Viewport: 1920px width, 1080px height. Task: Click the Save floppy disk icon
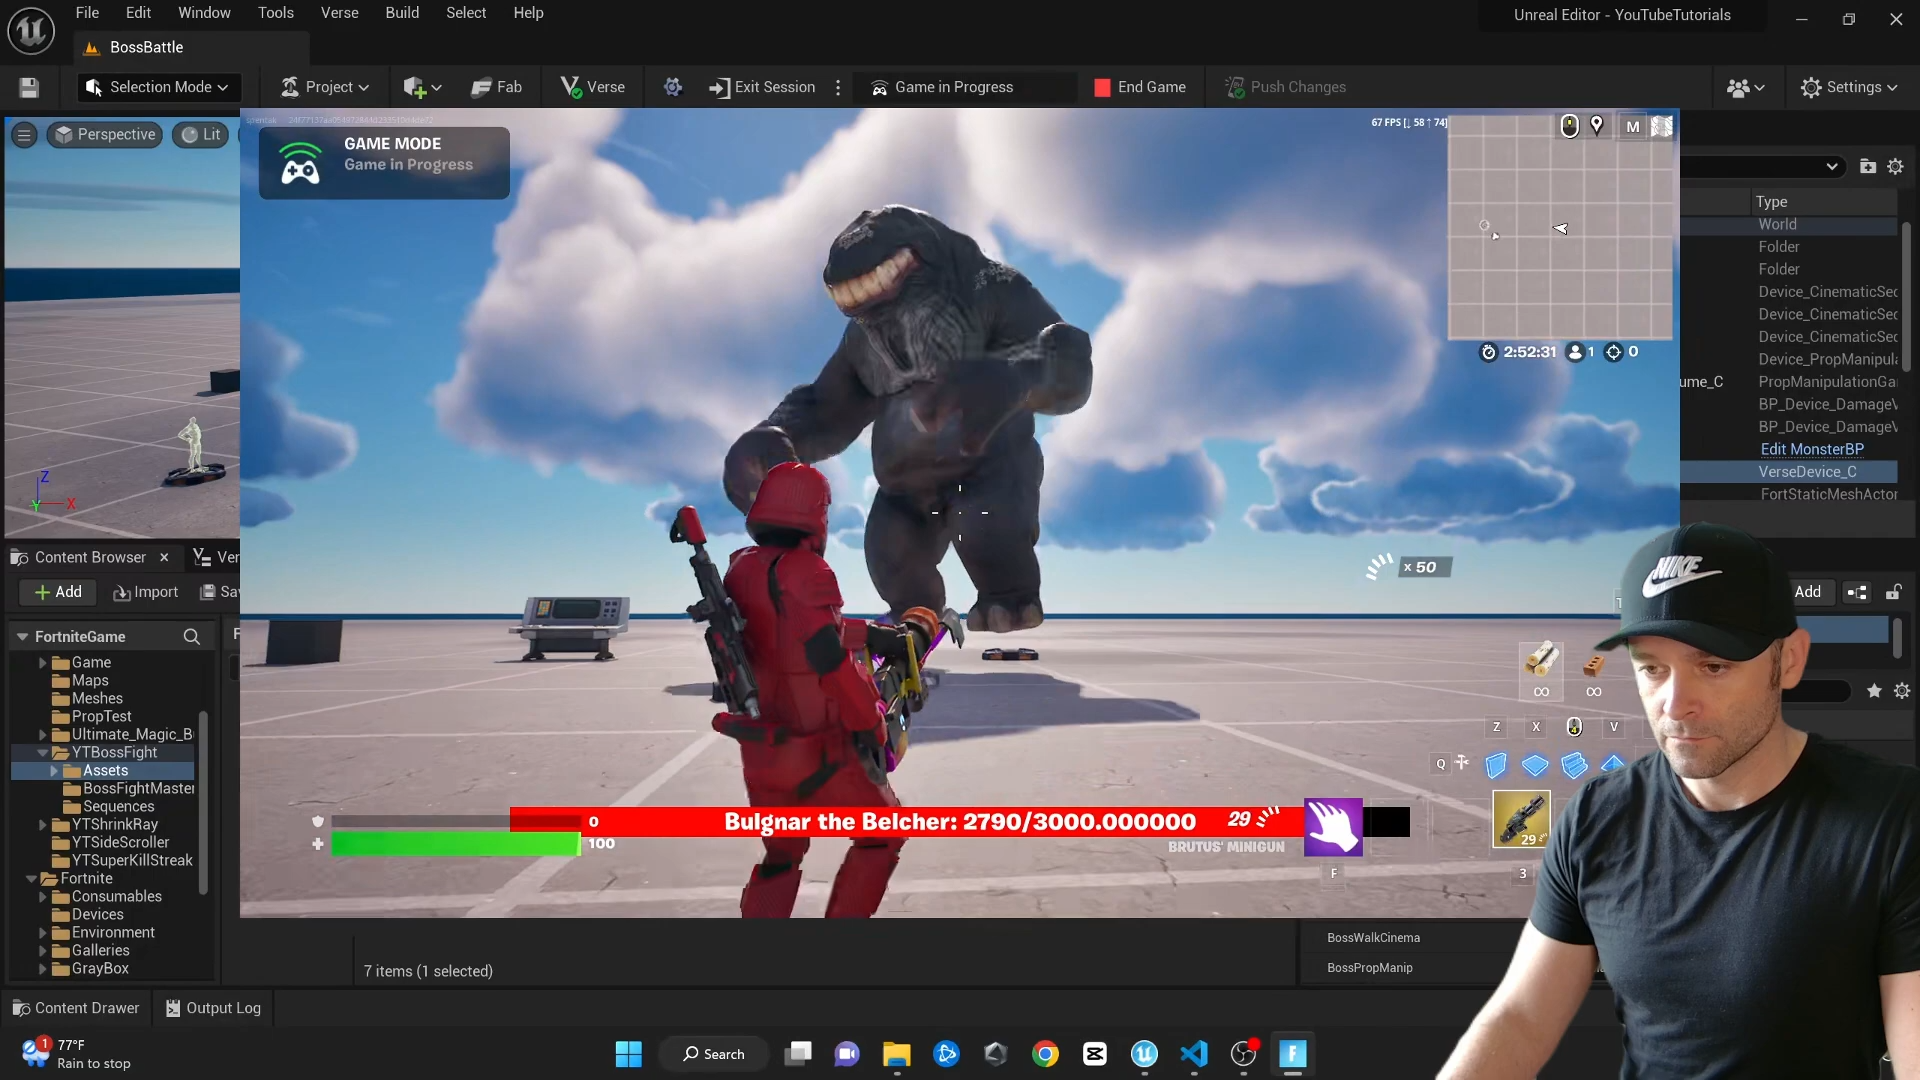pos(29,88)
